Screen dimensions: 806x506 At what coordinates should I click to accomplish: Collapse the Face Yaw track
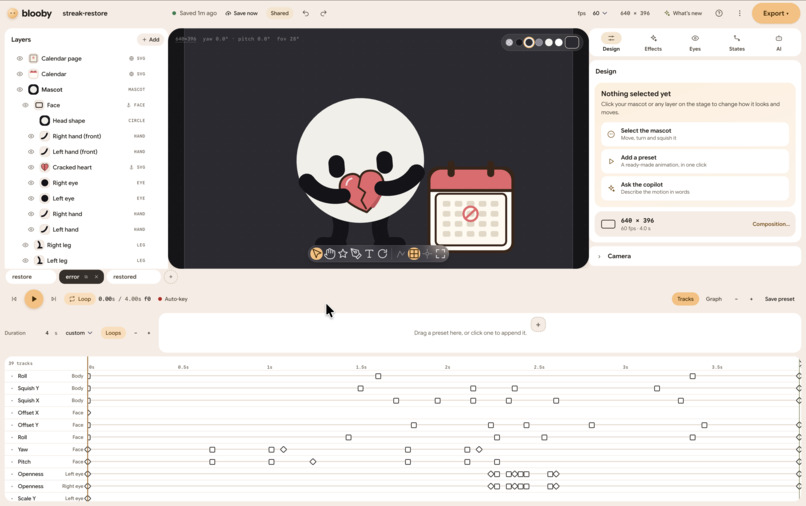12,449
